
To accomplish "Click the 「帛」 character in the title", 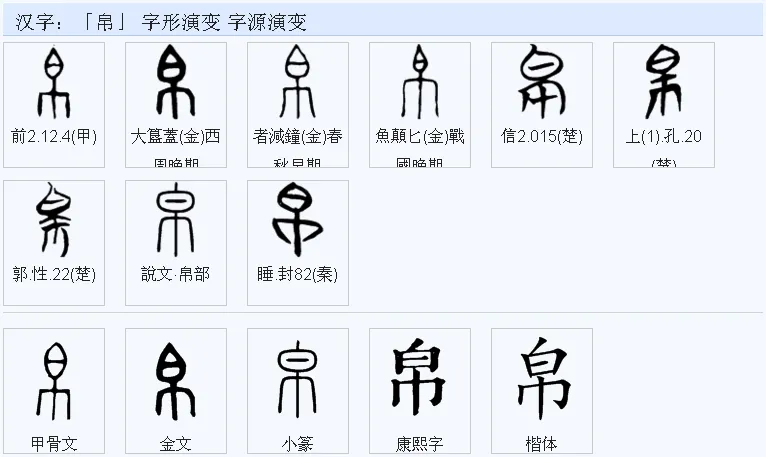I will tap(105, 22).
